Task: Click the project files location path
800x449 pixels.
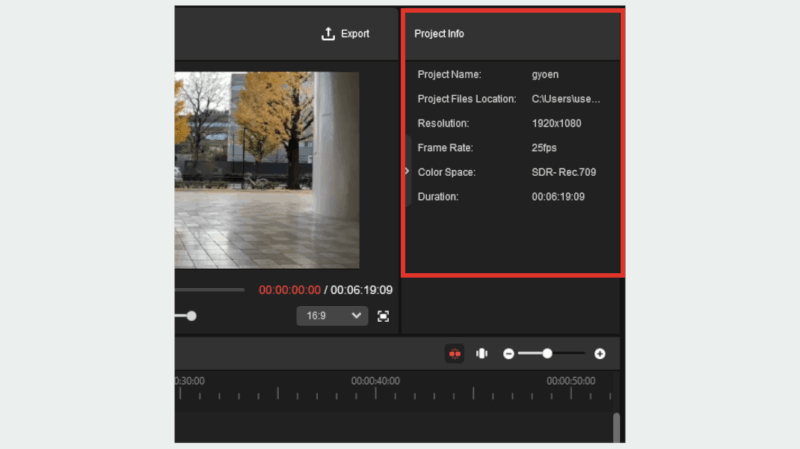Action: 566,99
